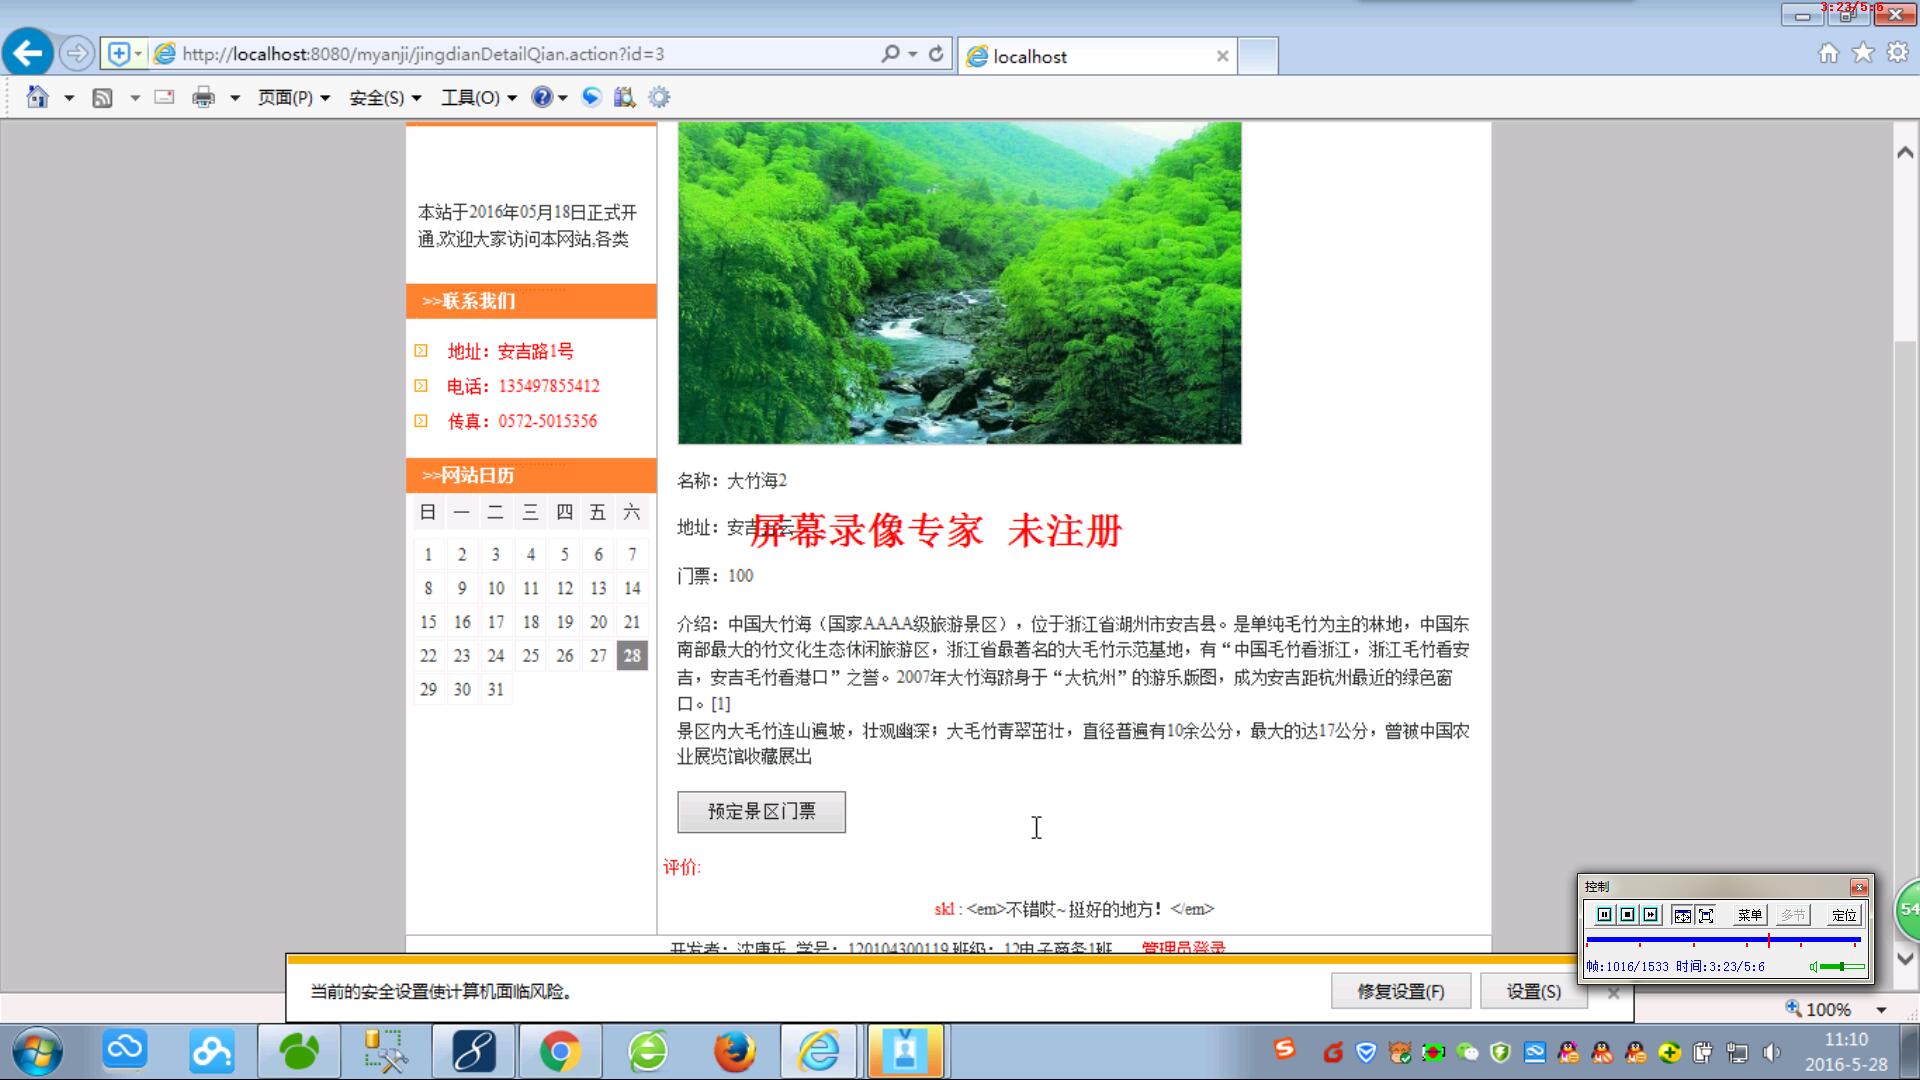
Task: Click the Windows Start button
Action: [x=38, y=1052]
